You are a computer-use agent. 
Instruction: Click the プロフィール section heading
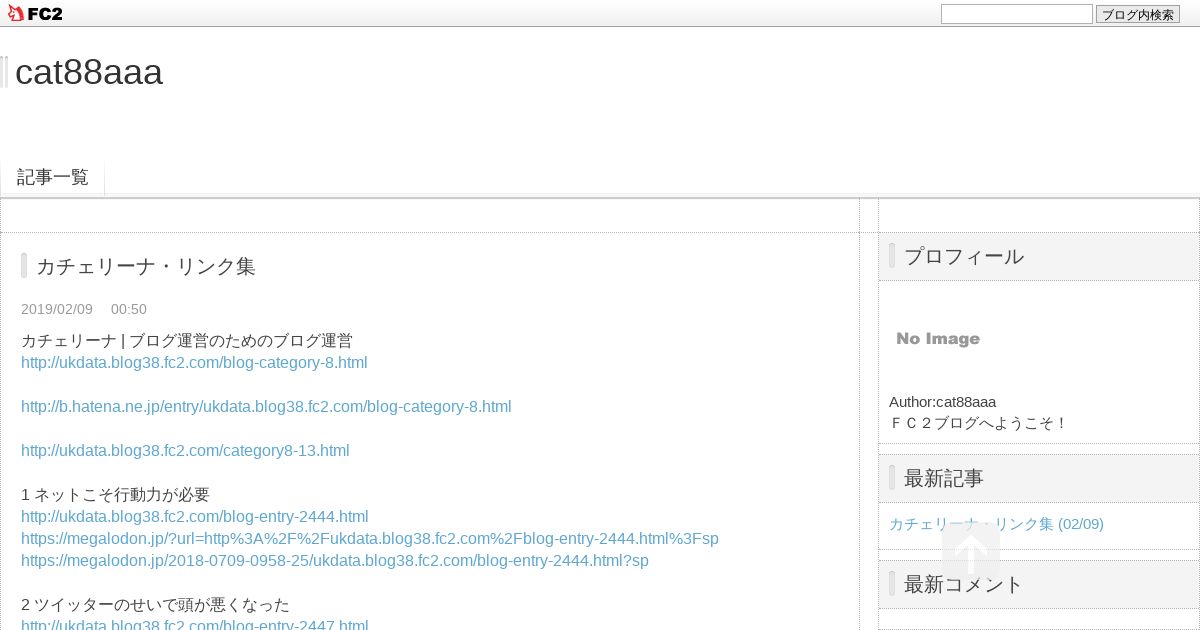coord(964,256)
